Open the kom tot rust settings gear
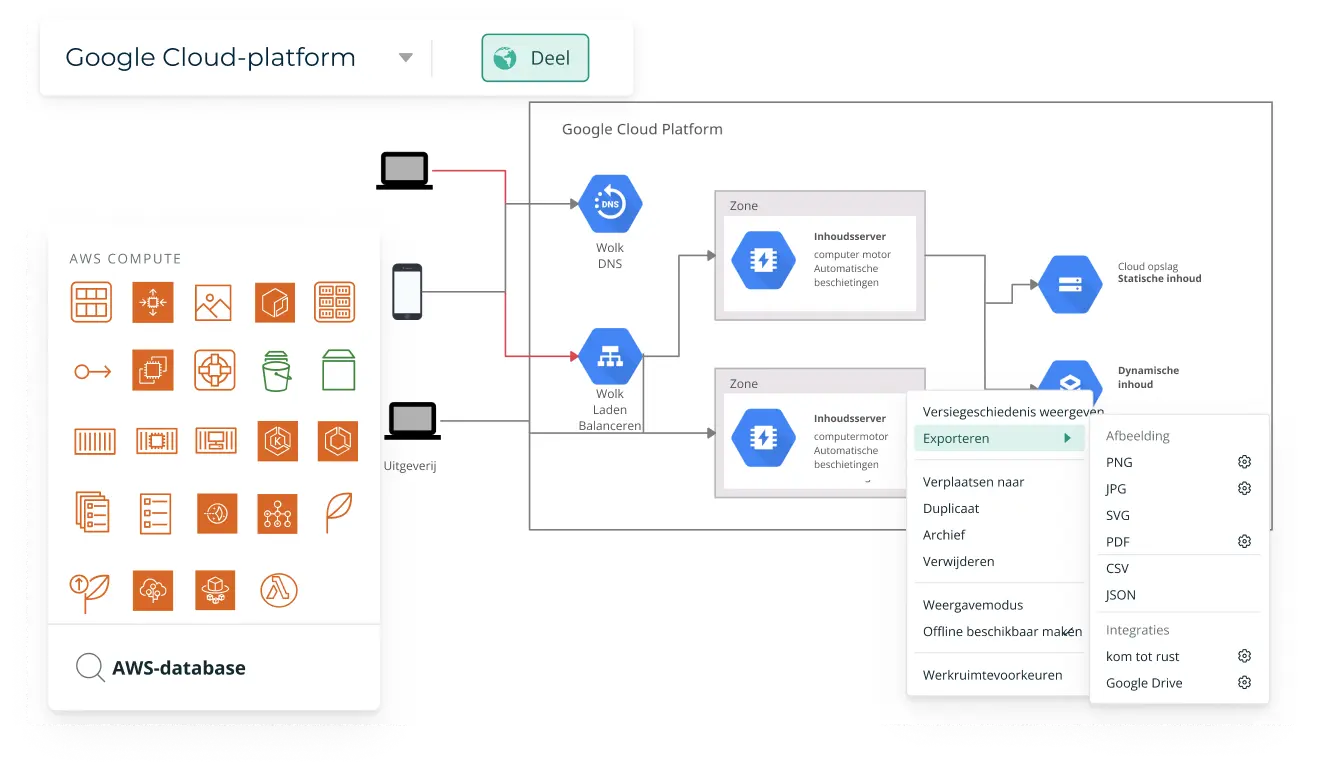Screen dimensions: 1318x774 1245,656
